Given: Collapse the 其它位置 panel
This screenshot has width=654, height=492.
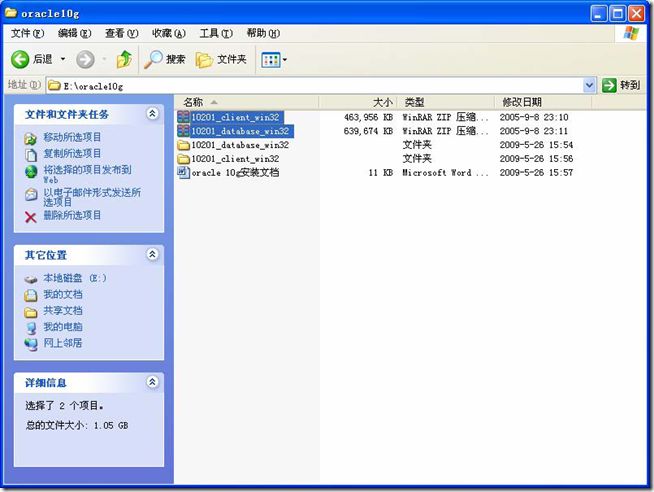Looking at the screenshot, I should click(x=152, y=254).
